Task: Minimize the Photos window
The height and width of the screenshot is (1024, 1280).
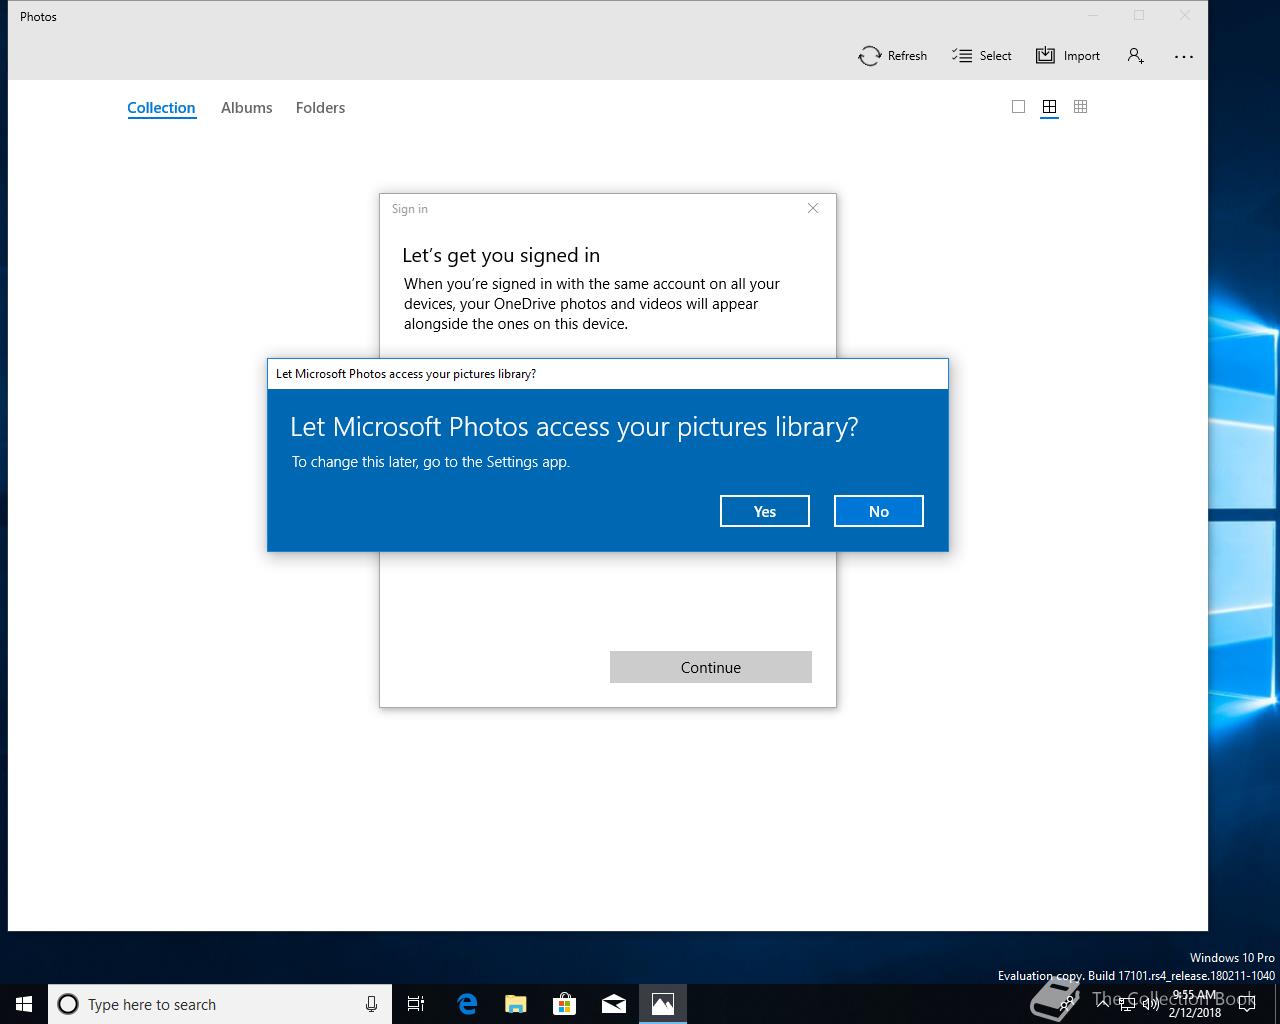Action: coord(1093,16)
